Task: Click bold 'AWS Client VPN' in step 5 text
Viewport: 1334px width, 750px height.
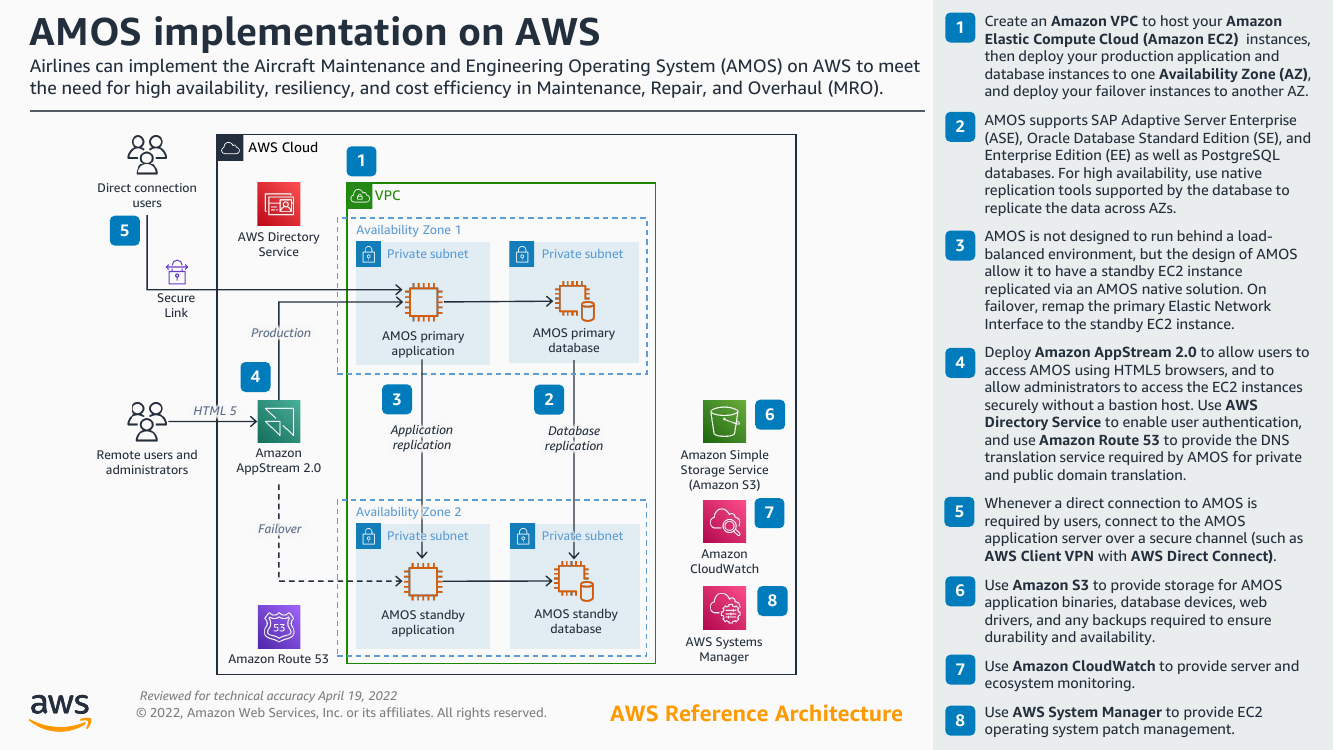Action: [1041, 556]
